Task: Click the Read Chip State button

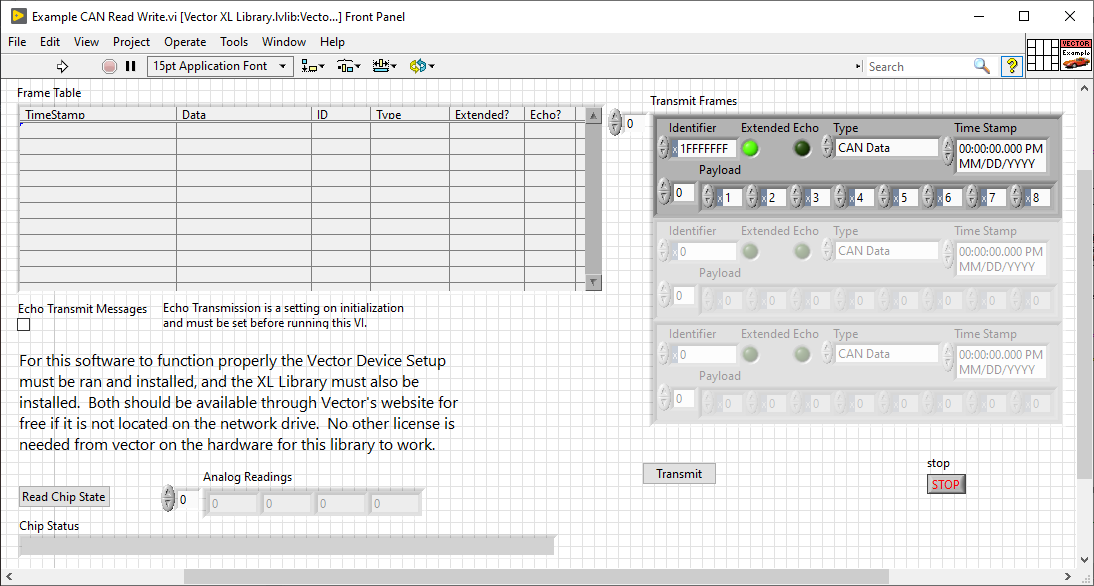Action: click(64, 497)
